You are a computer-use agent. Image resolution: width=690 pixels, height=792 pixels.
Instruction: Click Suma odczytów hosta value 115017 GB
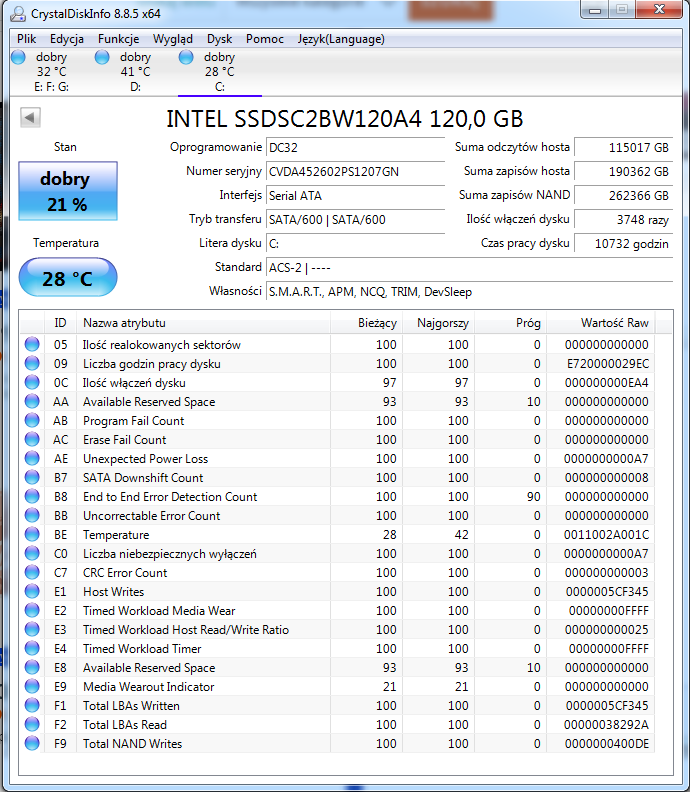click(x=624, y=147)
